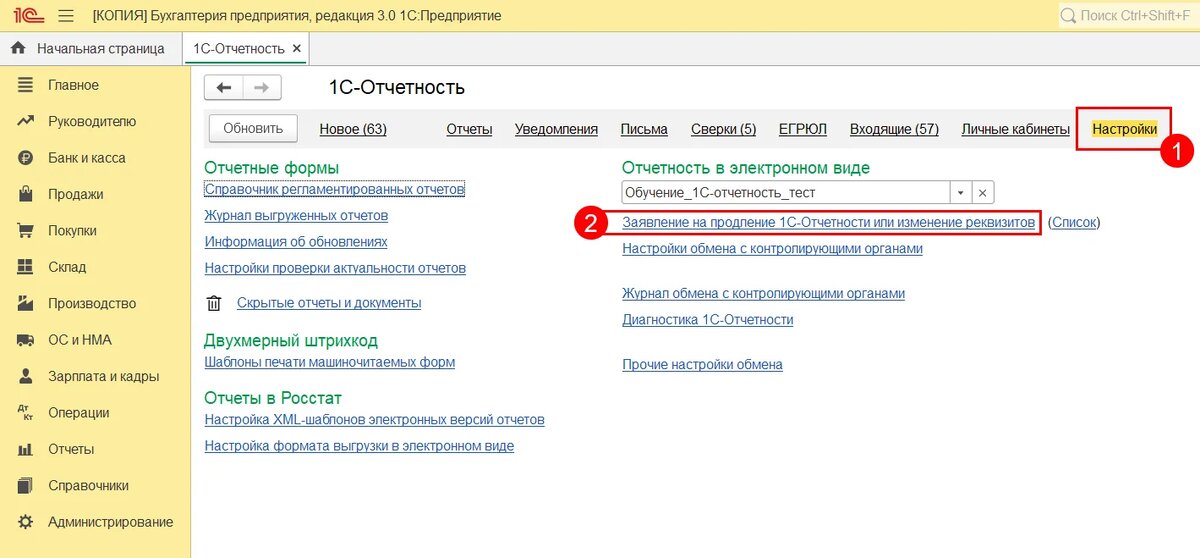Click the Главное sidebar icon
This screenshot has height=558, width=1200.
(x=26, y=85)
